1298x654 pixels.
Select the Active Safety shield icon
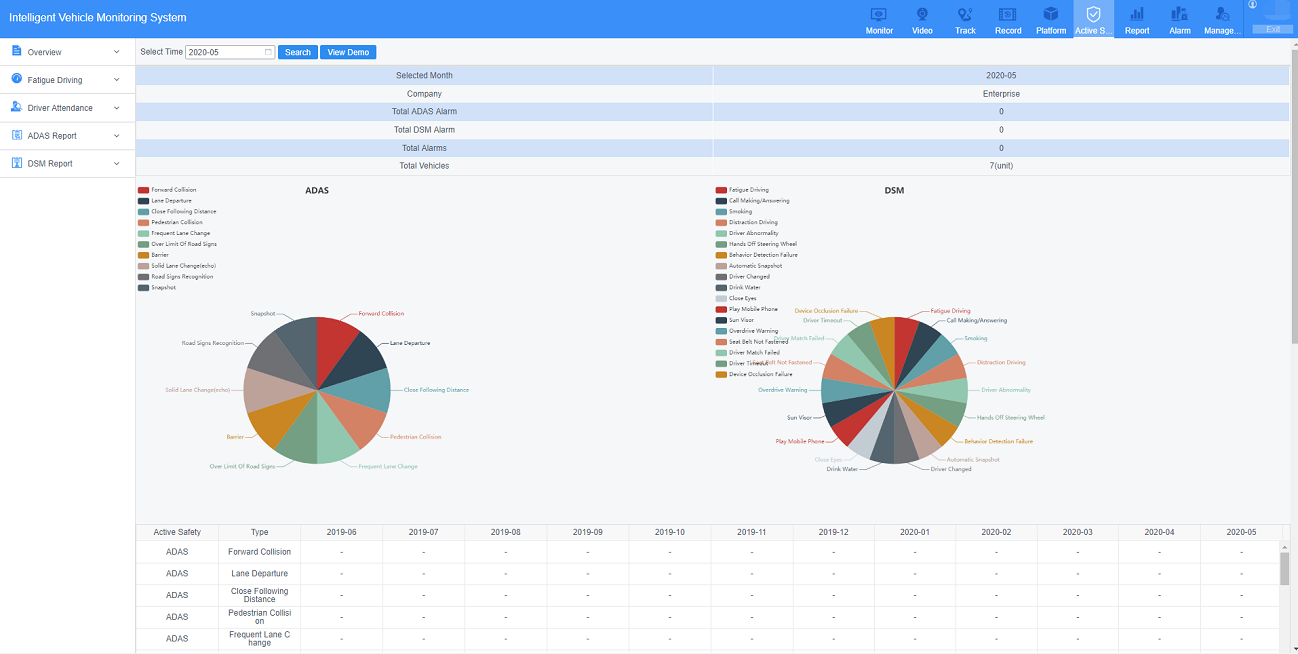[1094, 14]
